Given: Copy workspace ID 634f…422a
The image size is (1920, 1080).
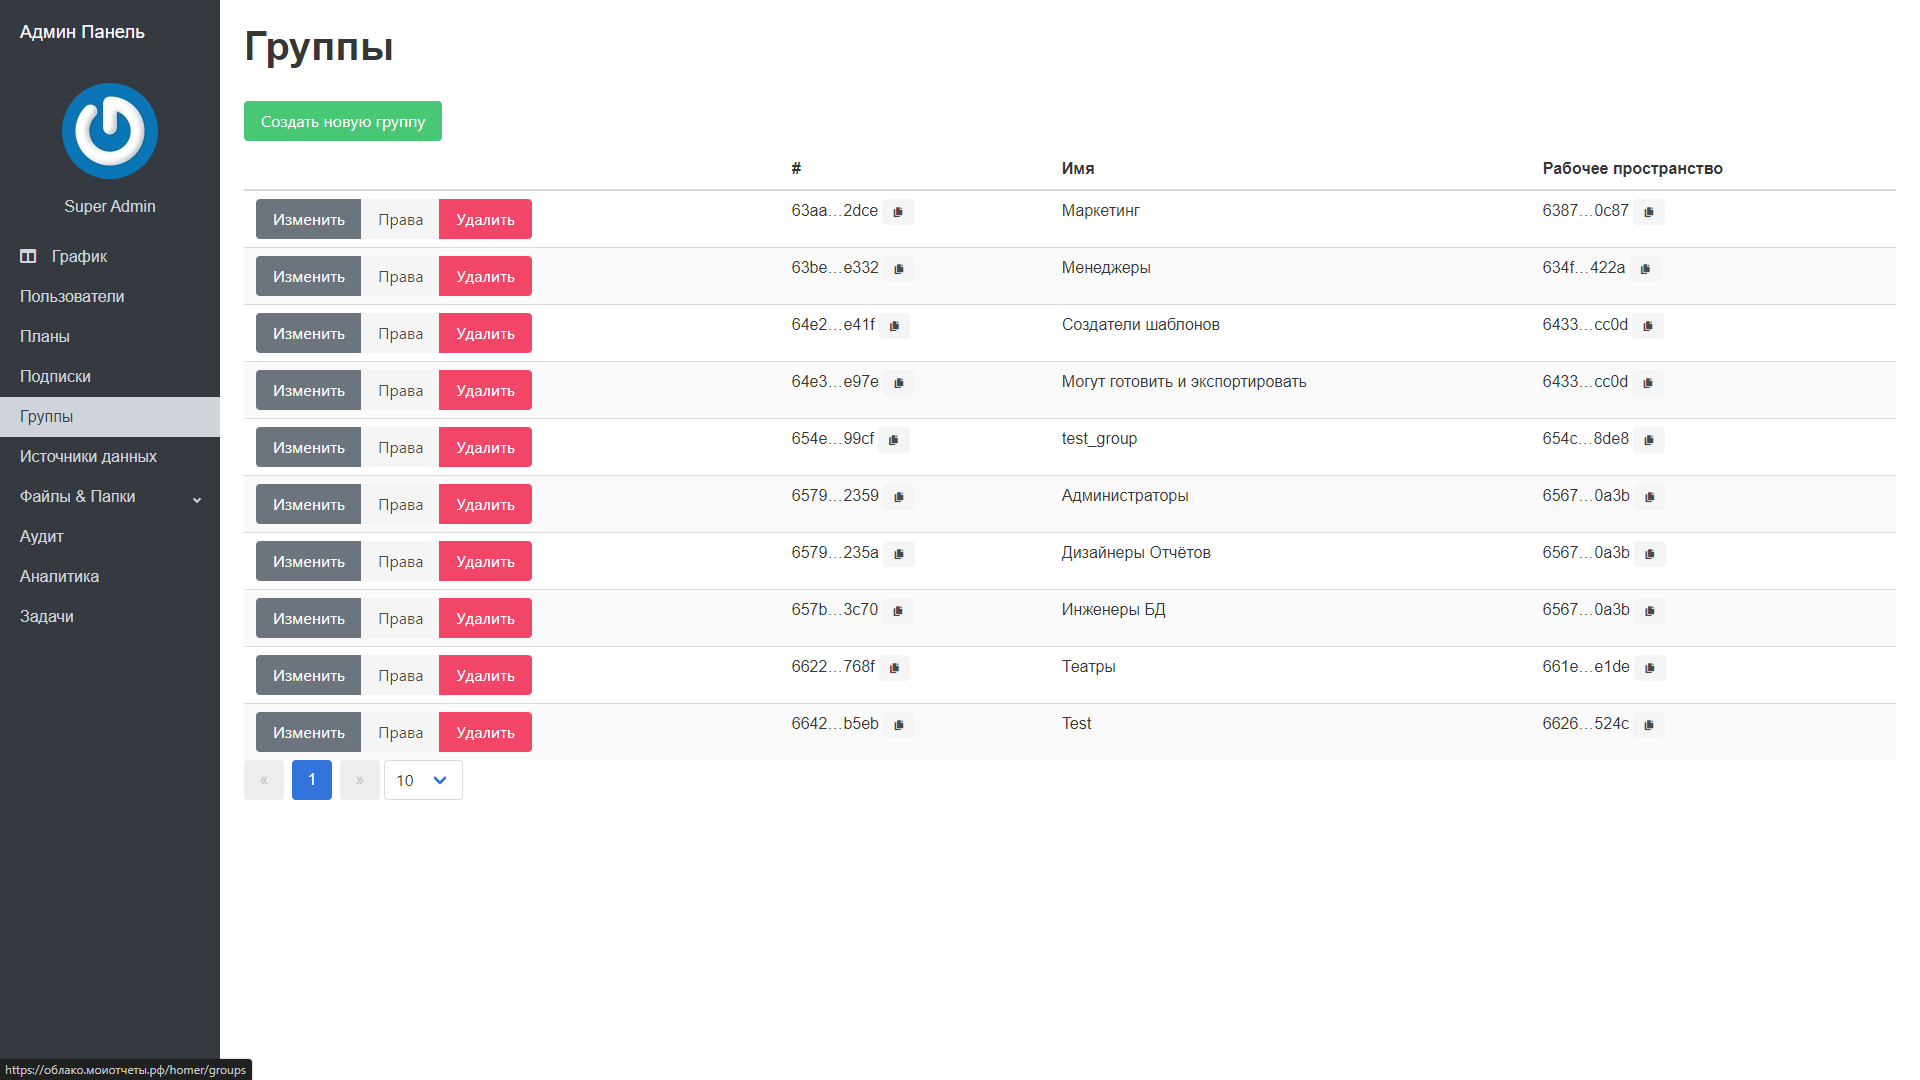Looking at the screenshot, I should (x=1645, y=269).
